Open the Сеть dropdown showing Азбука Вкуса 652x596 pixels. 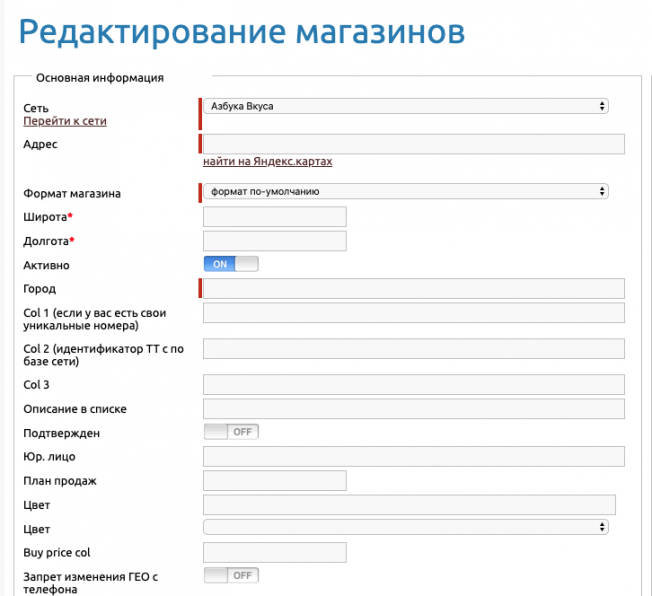coord(406,106)
